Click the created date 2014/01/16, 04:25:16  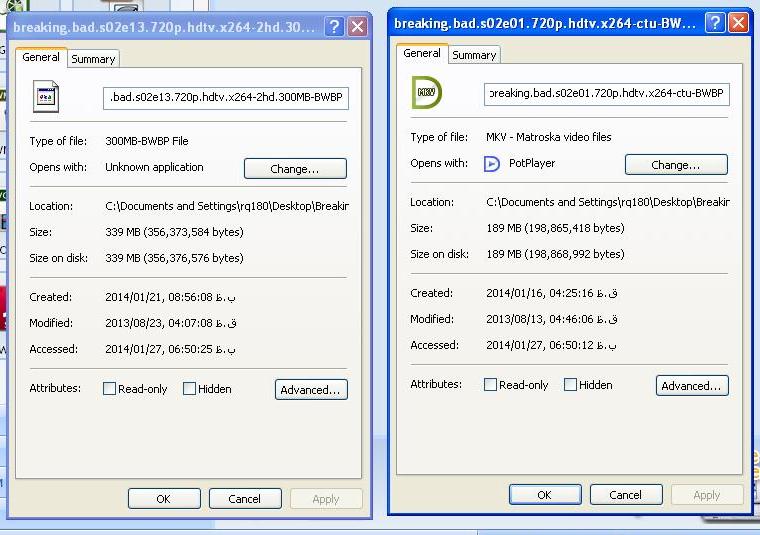pos(552,293)
